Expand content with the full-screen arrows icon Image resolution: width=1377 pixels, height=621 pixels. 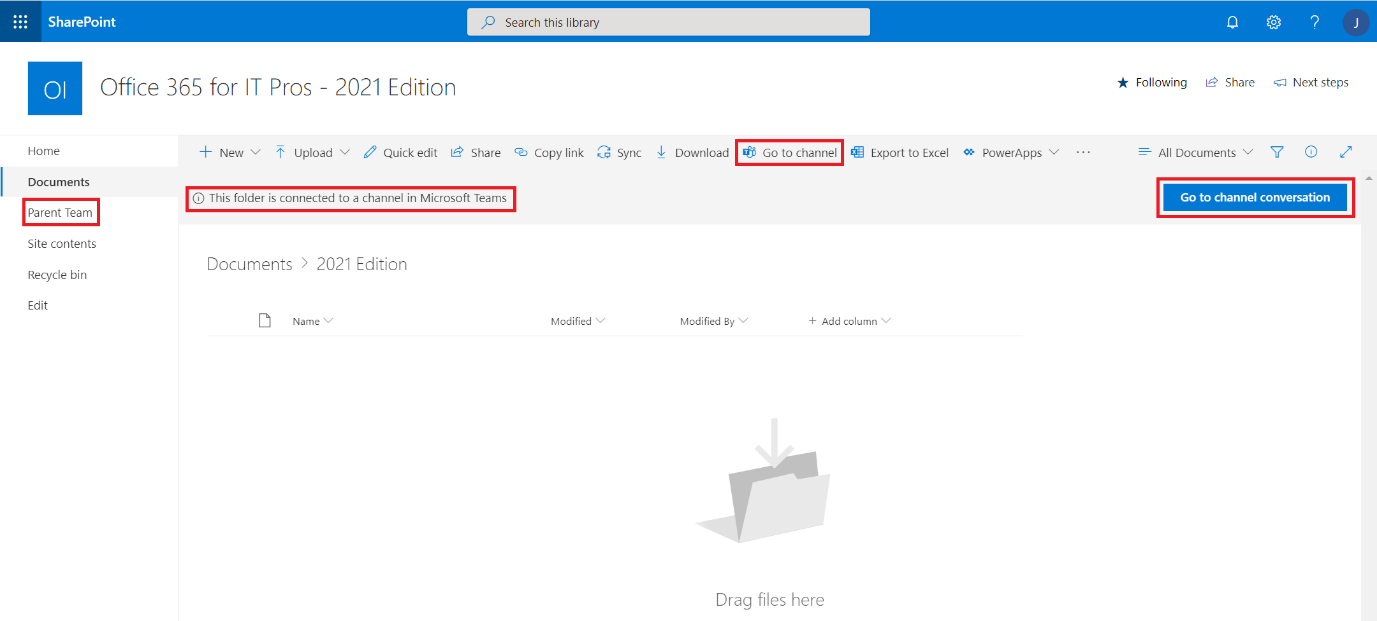(1346, 152)
